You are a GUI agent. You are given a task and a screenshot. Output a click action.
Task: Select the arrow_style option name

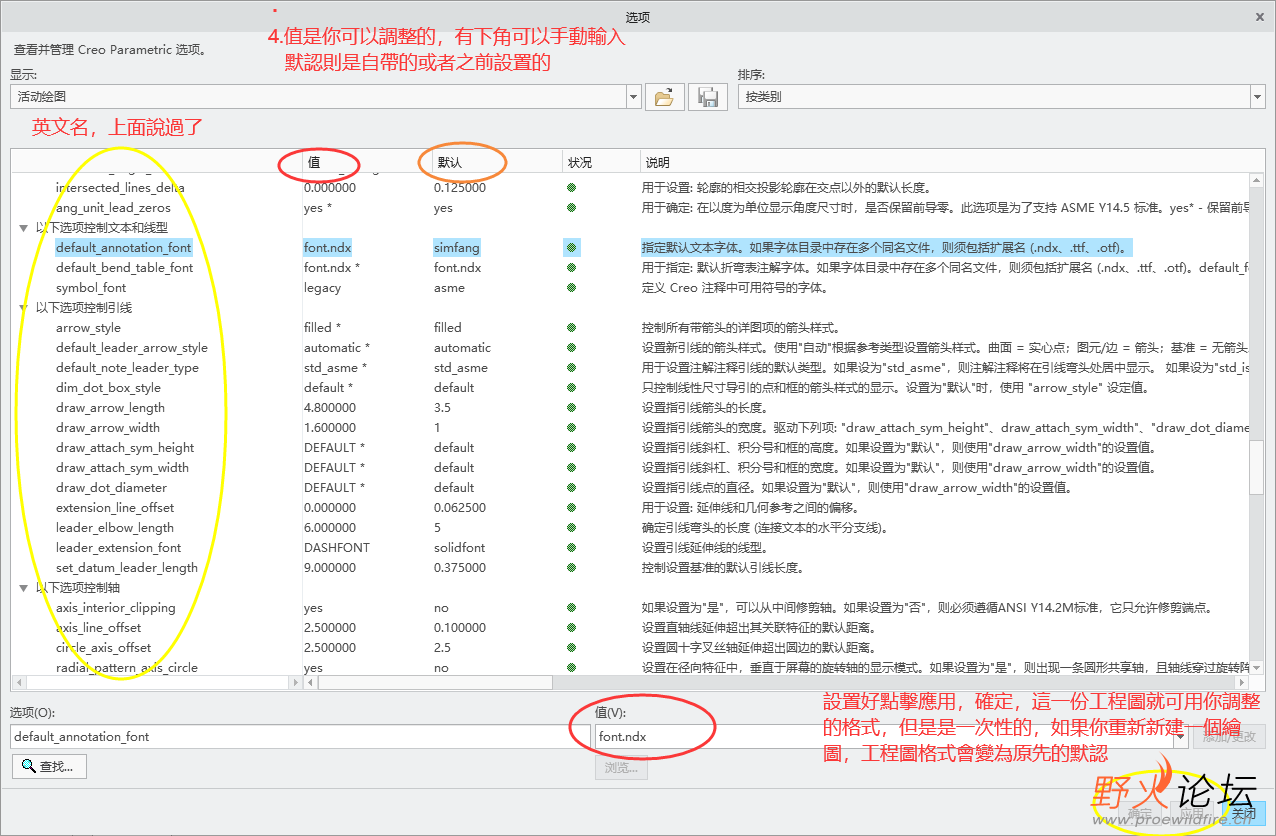click(88, 328)
